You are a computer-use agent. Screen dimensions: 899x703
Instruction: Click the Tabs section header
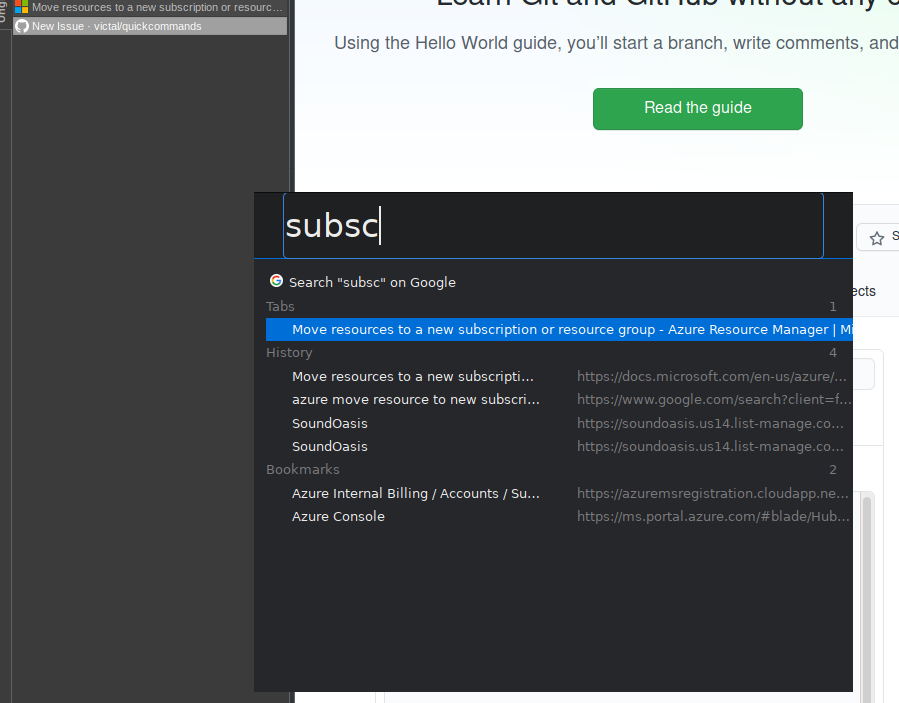tap(280, 307)
